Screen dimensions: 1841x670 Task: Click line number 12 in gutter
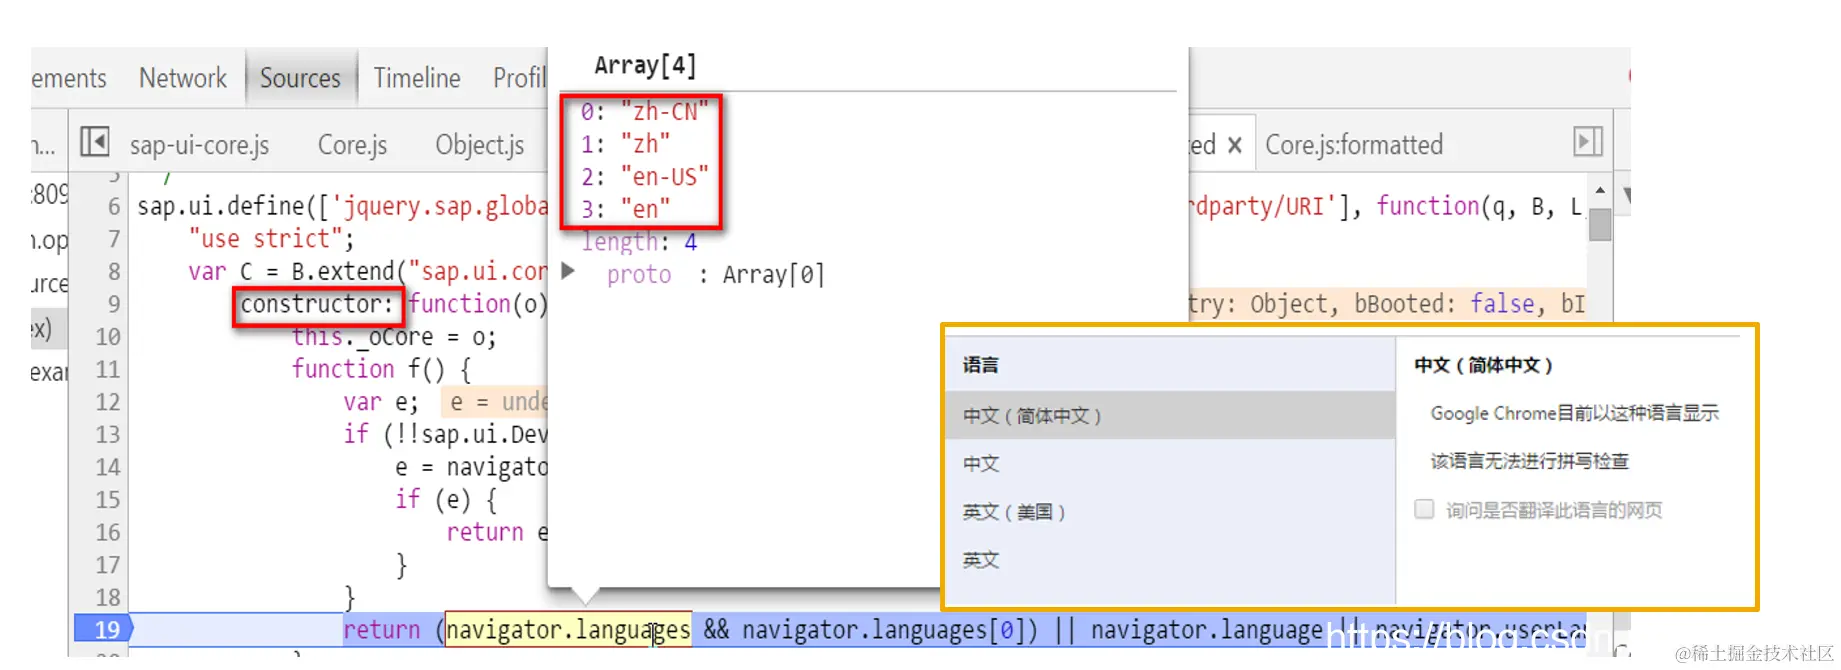click(x=108, y=402)
